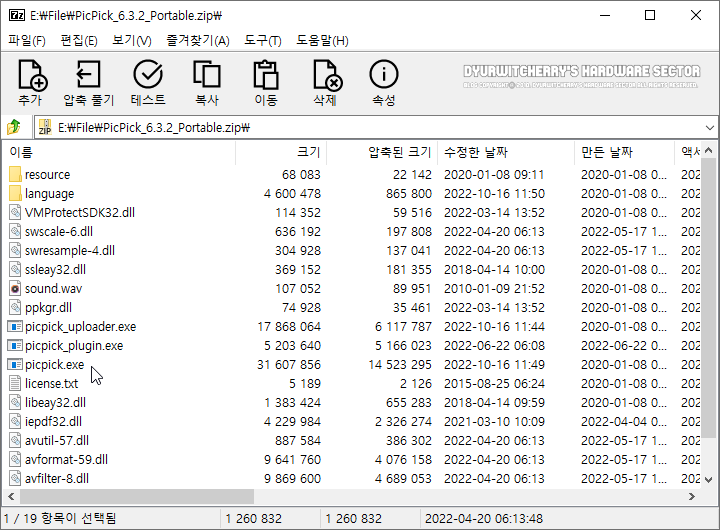Screen dimensions: 720x530
Task: Click the iepdf32.dll file icon
Action: pyautogui.click(x=15, y=422)
